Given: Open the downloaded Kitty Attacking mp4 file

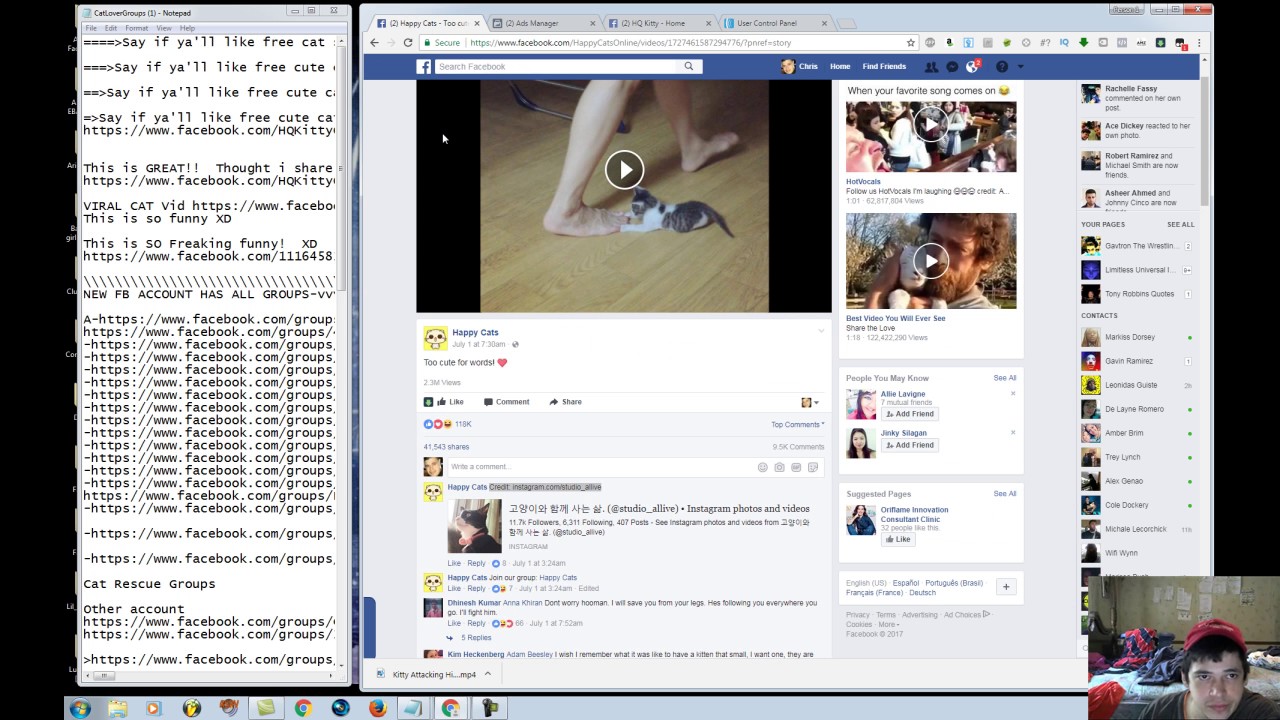Looking at the screenshot, I should tap(426, 675).
